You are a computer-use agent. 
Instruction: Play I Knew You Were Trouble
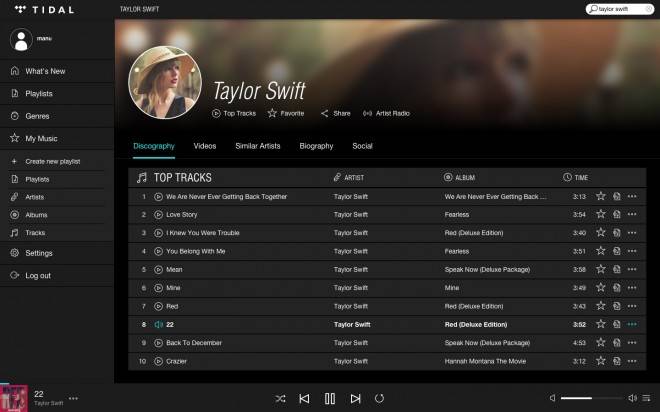click(158, 233)
